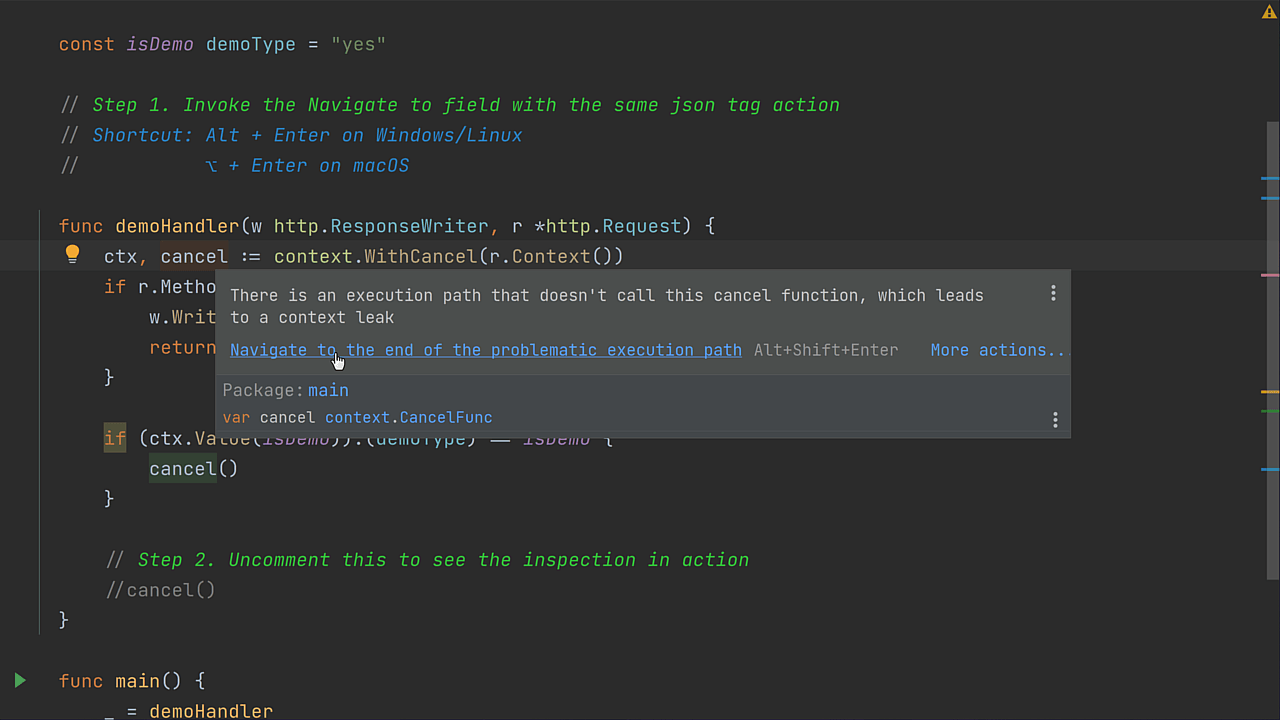Click the main package link in the popup

[328, 390]
